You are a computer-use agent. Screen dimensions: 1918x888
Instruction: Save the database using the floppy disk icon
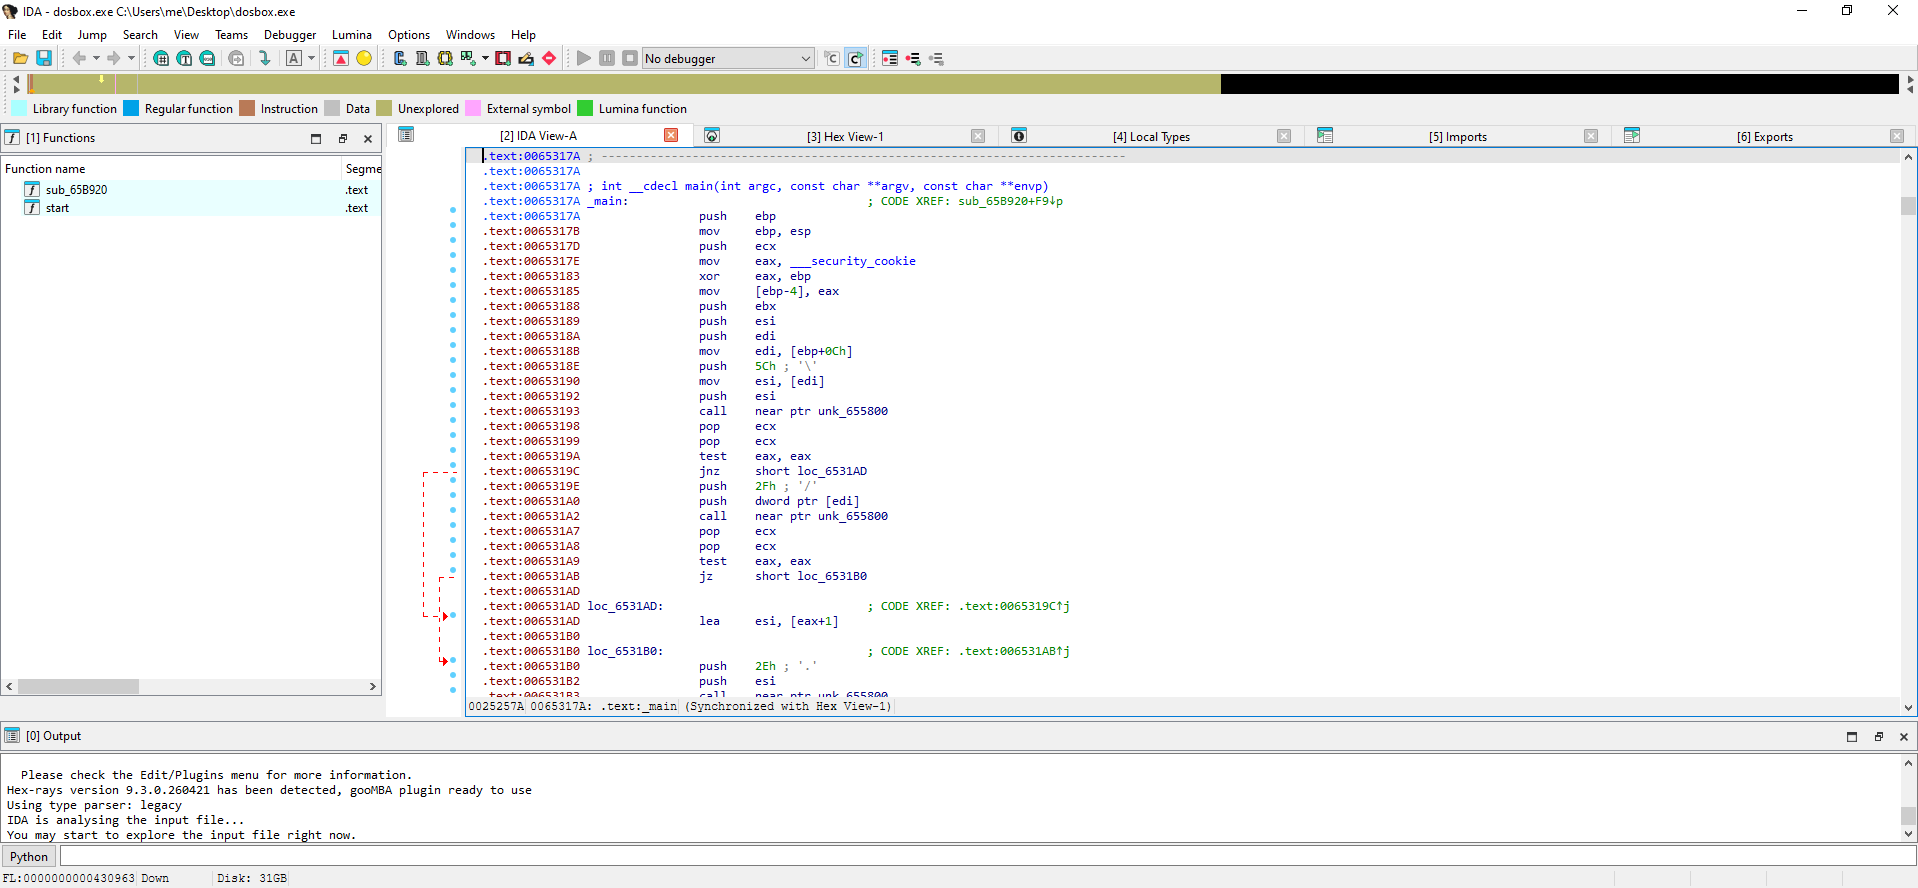44,58
